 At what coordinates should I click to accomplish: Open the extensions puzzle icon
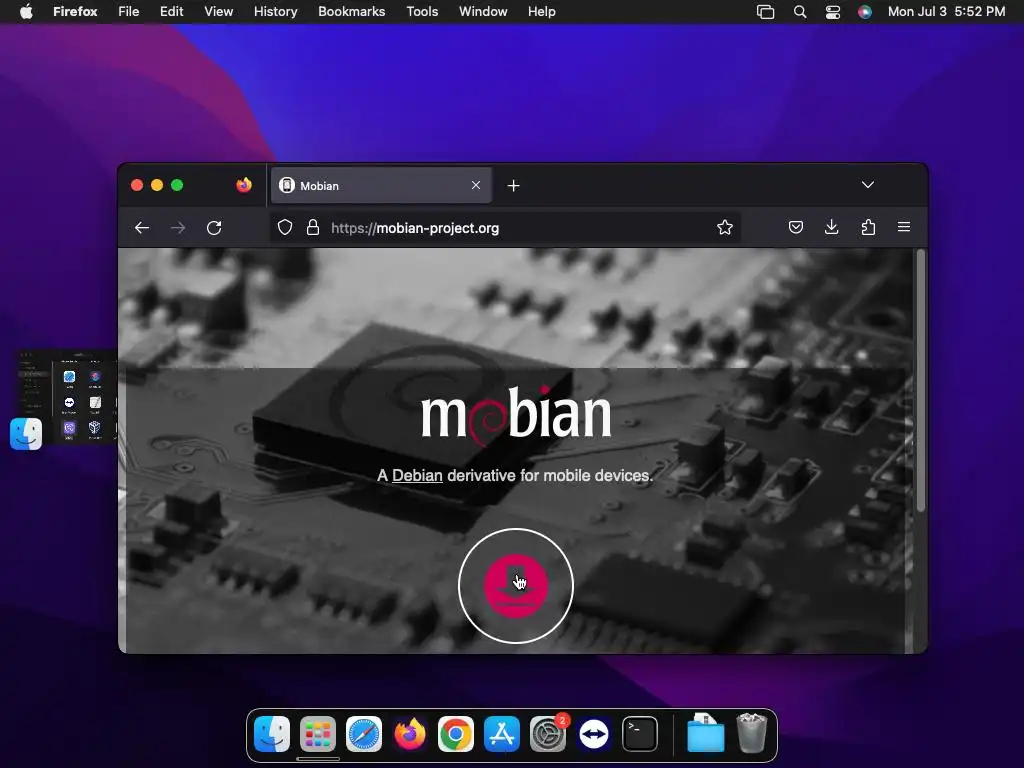point(868,227)
